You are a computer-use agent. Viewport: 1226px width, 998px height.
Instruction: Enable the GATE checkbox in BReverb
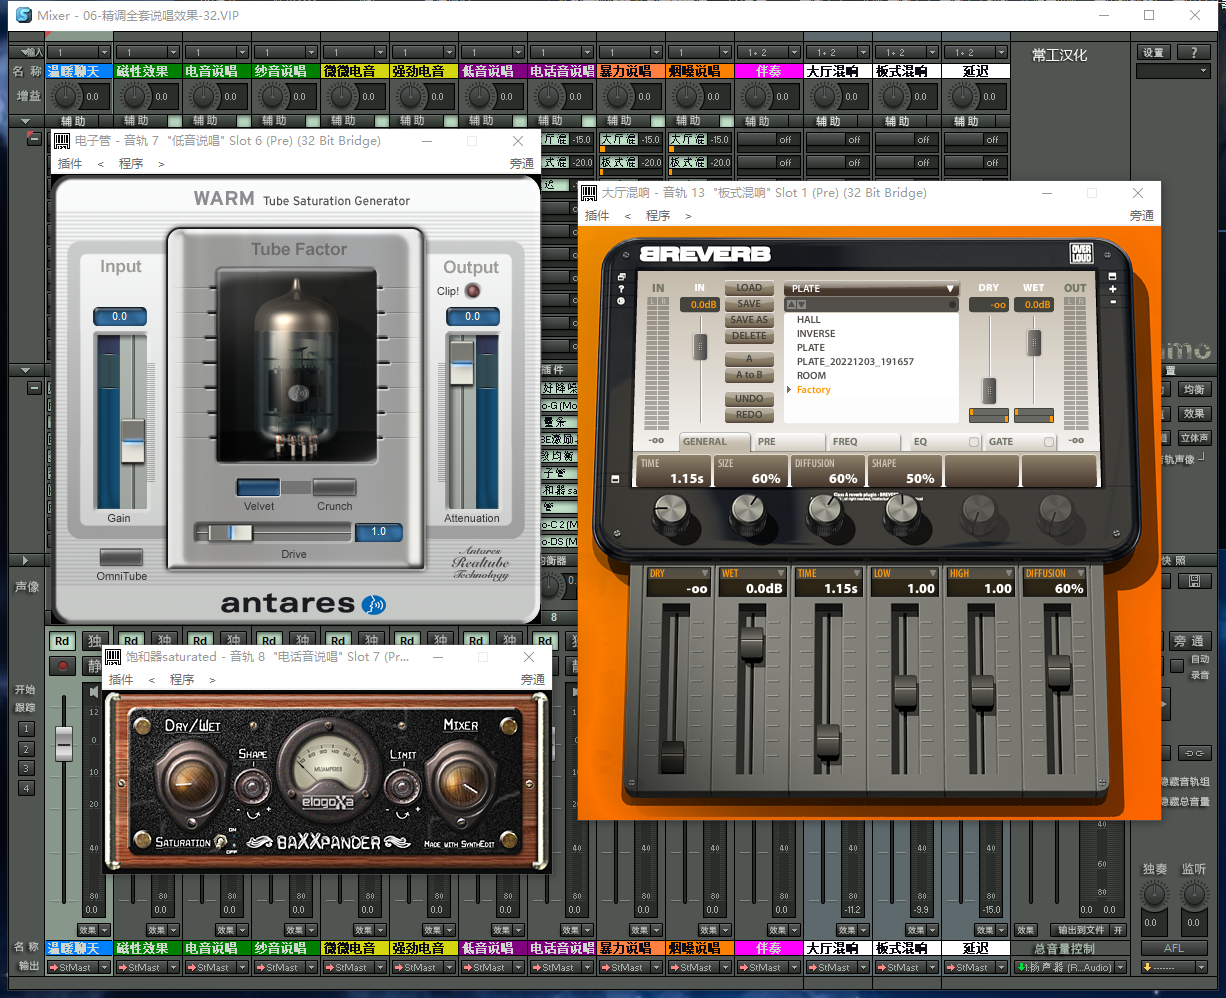click(x=1048, y=442)
